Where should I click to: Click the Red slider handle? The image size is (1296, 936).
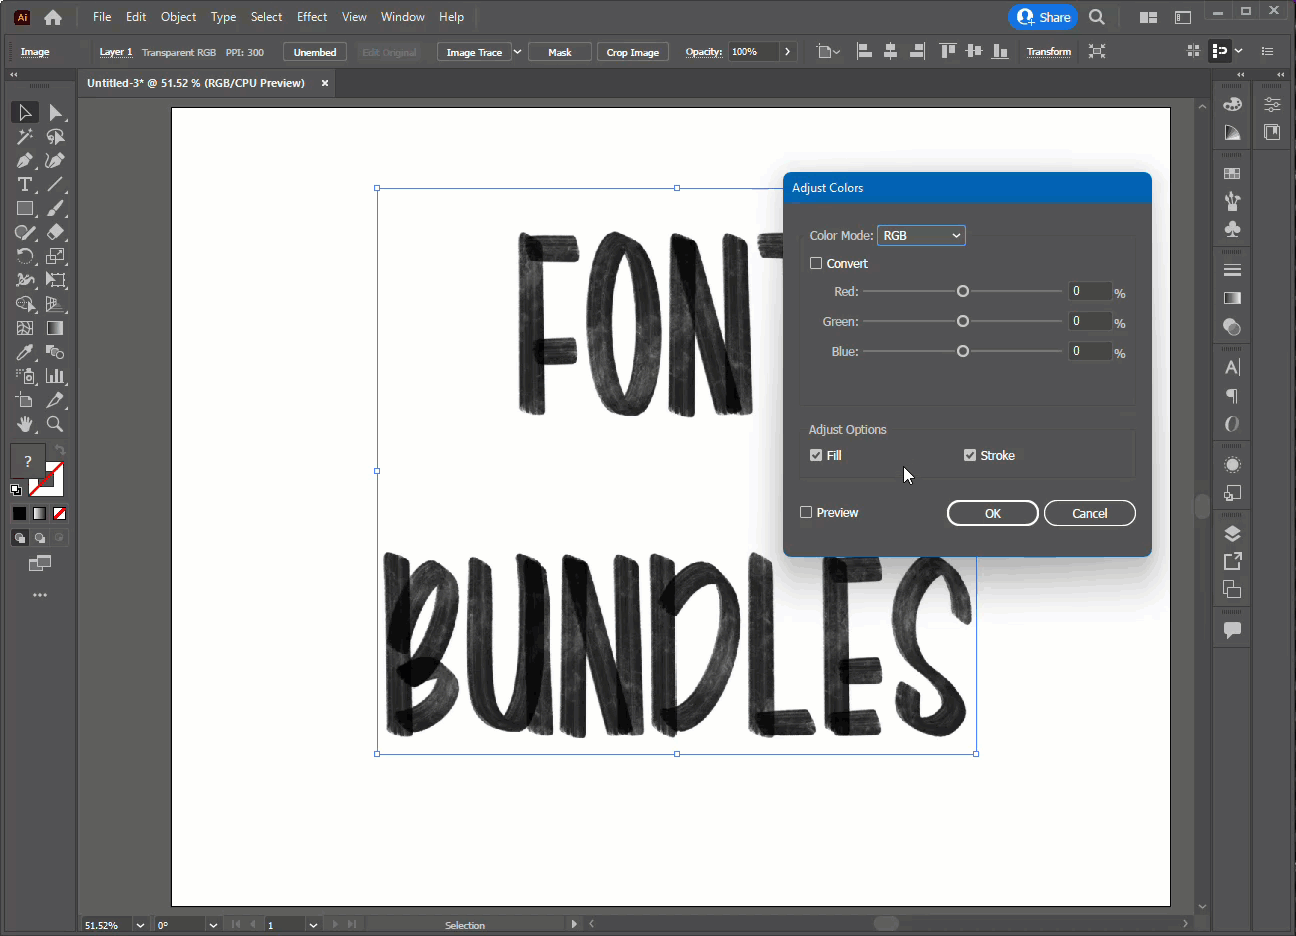click(x=963, y=291)
